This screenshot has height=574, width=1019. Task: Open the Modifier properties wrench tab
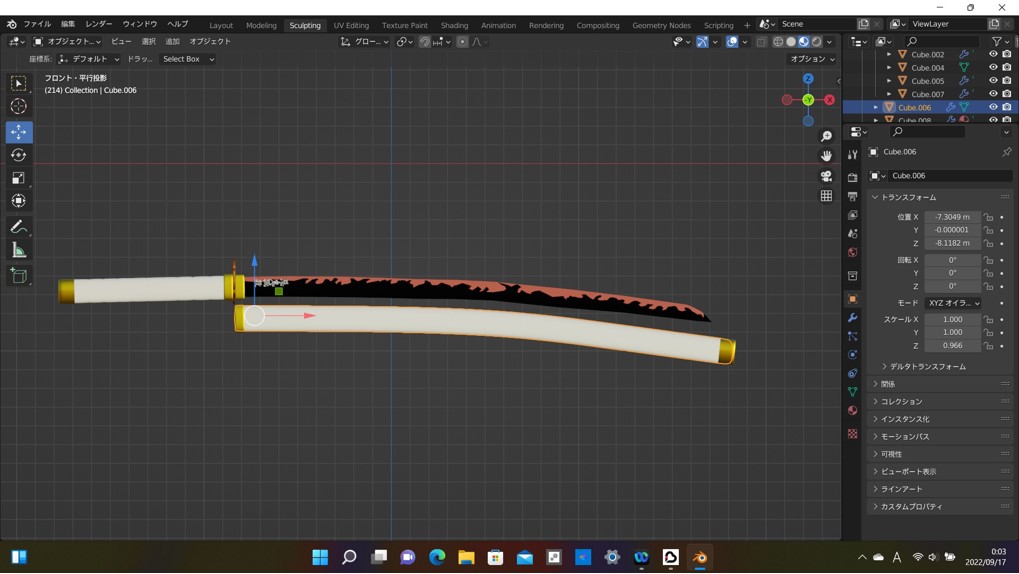(853, 318)
